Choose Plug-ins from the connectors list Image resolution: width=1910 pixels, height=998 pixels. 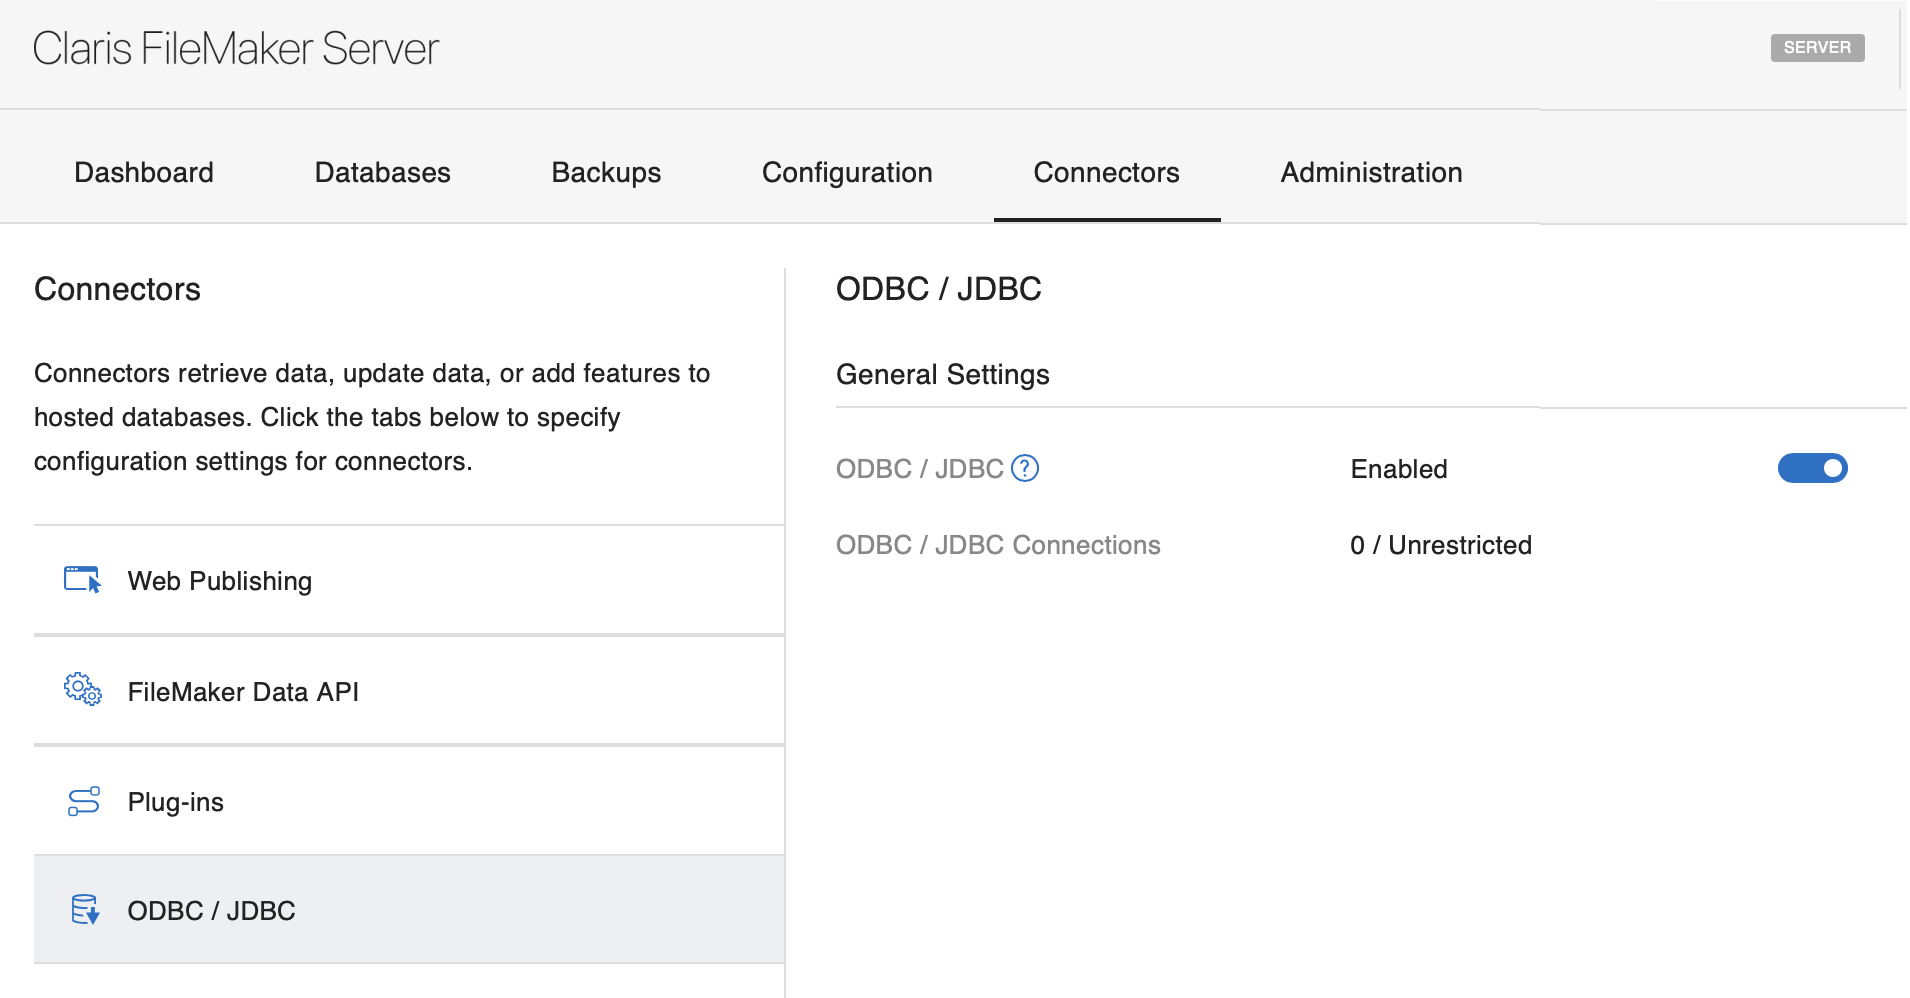tap(176, 802)
